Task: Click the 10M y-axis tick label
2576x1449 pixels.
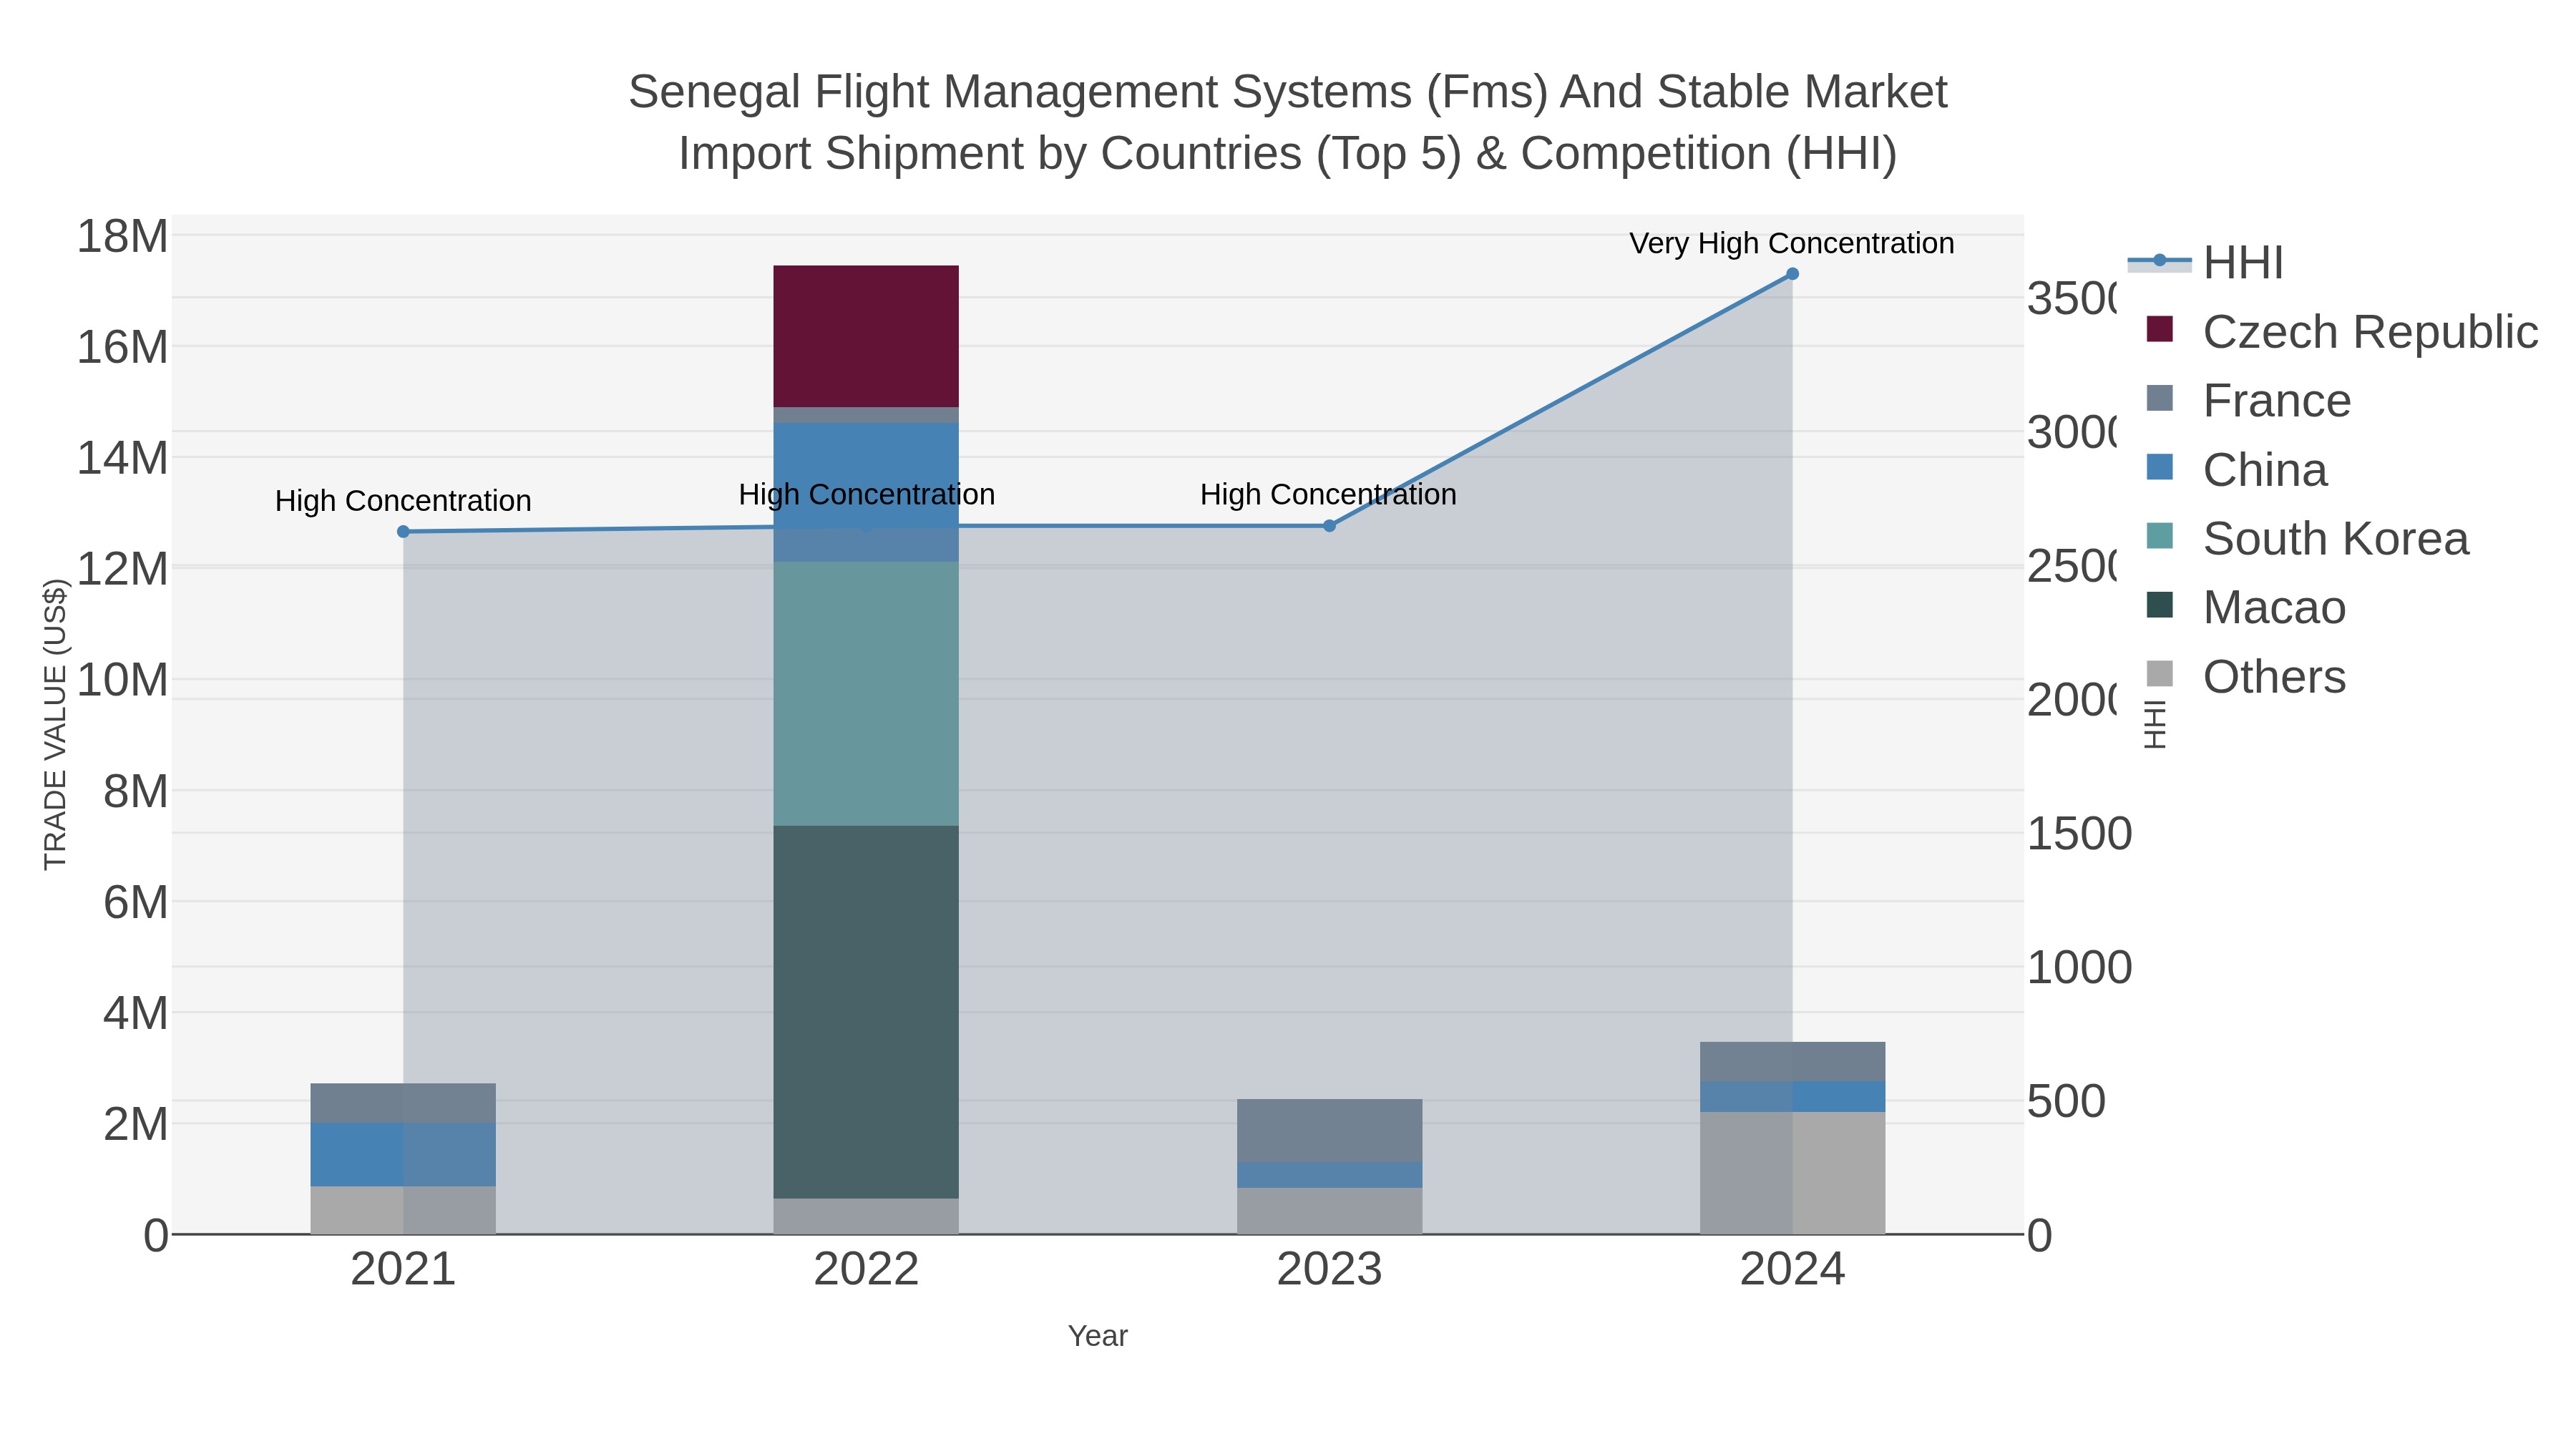Action: [123, 681]
